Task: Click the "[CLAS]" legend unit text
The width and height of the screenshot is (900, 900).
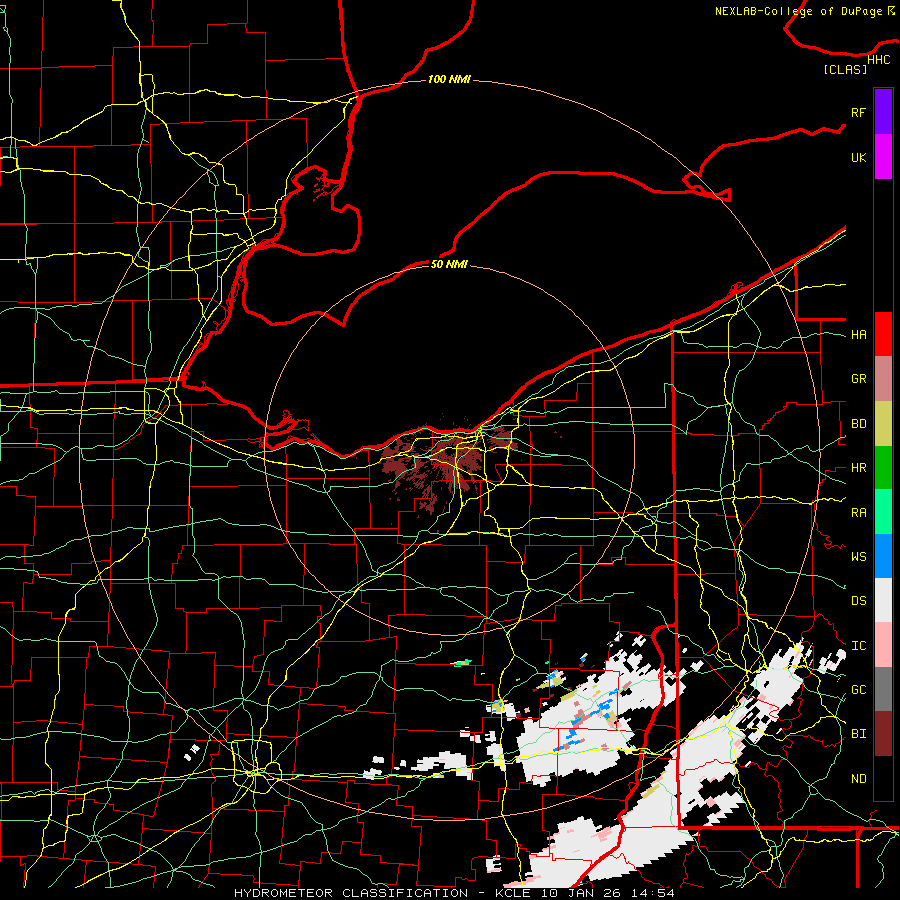Action: pos(845,69)
